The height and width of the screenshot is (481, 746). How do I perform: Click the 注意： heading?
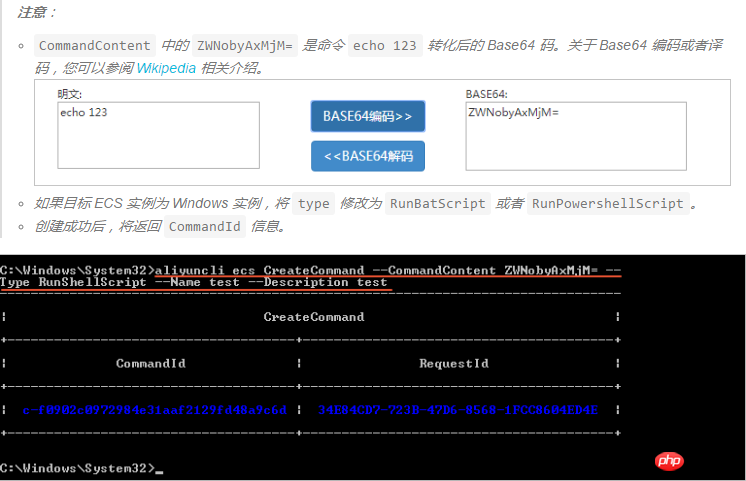pyautogui.click(x=37, y=12)
